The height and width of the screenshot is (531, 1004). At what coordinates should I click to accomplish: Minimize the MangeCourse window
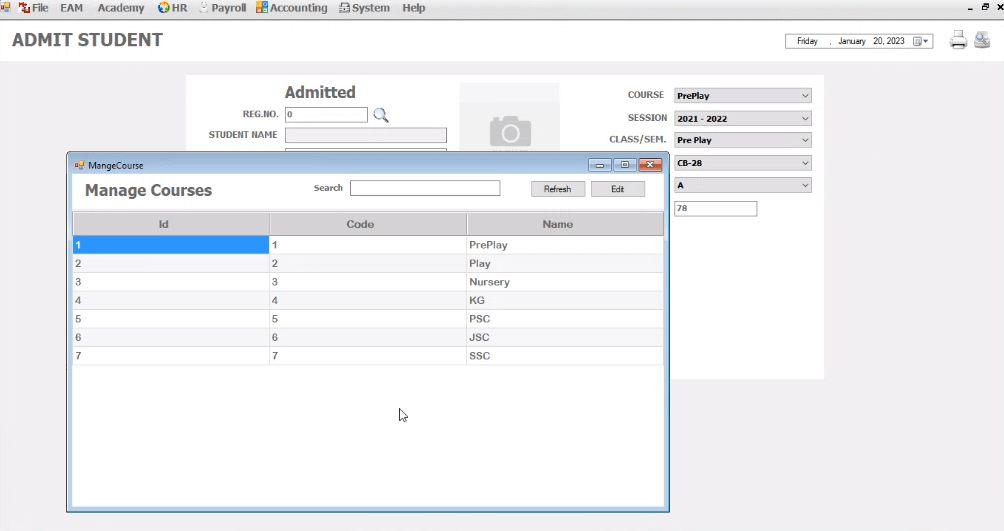pyautogui.click(x=600, y=165)
